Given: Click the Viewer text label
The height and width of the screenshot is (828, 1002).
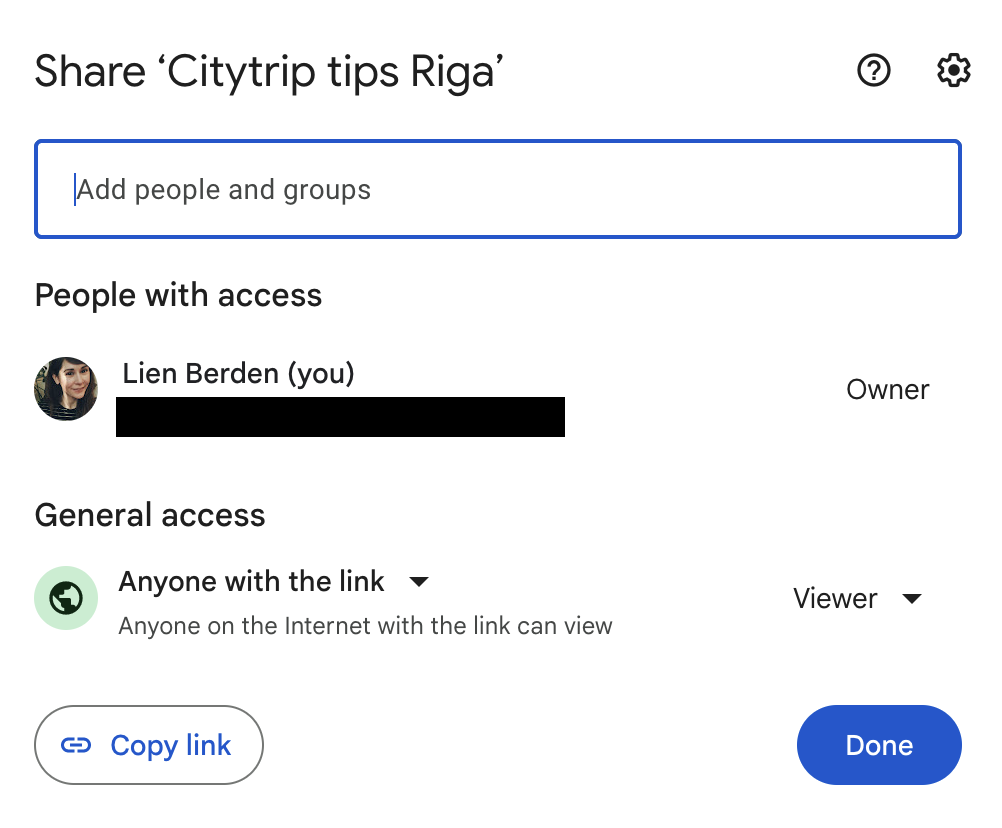Looking at the screenshot, I should (x=835, y=599).
